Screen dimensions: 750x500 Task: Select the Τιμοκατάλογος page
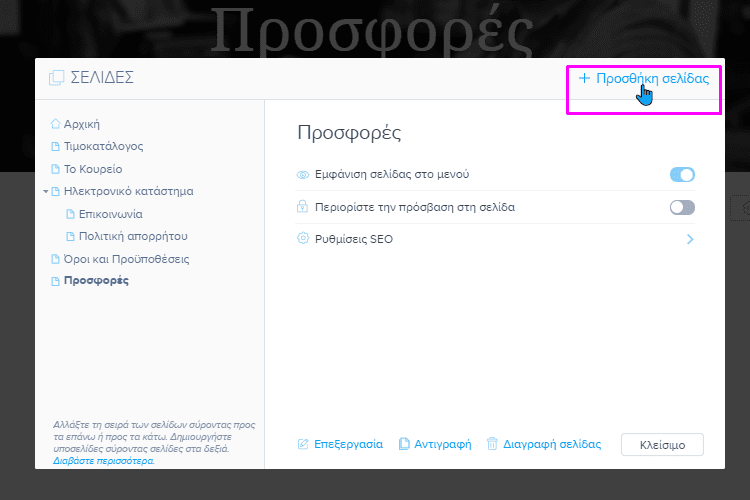click(x=103, y=146)
